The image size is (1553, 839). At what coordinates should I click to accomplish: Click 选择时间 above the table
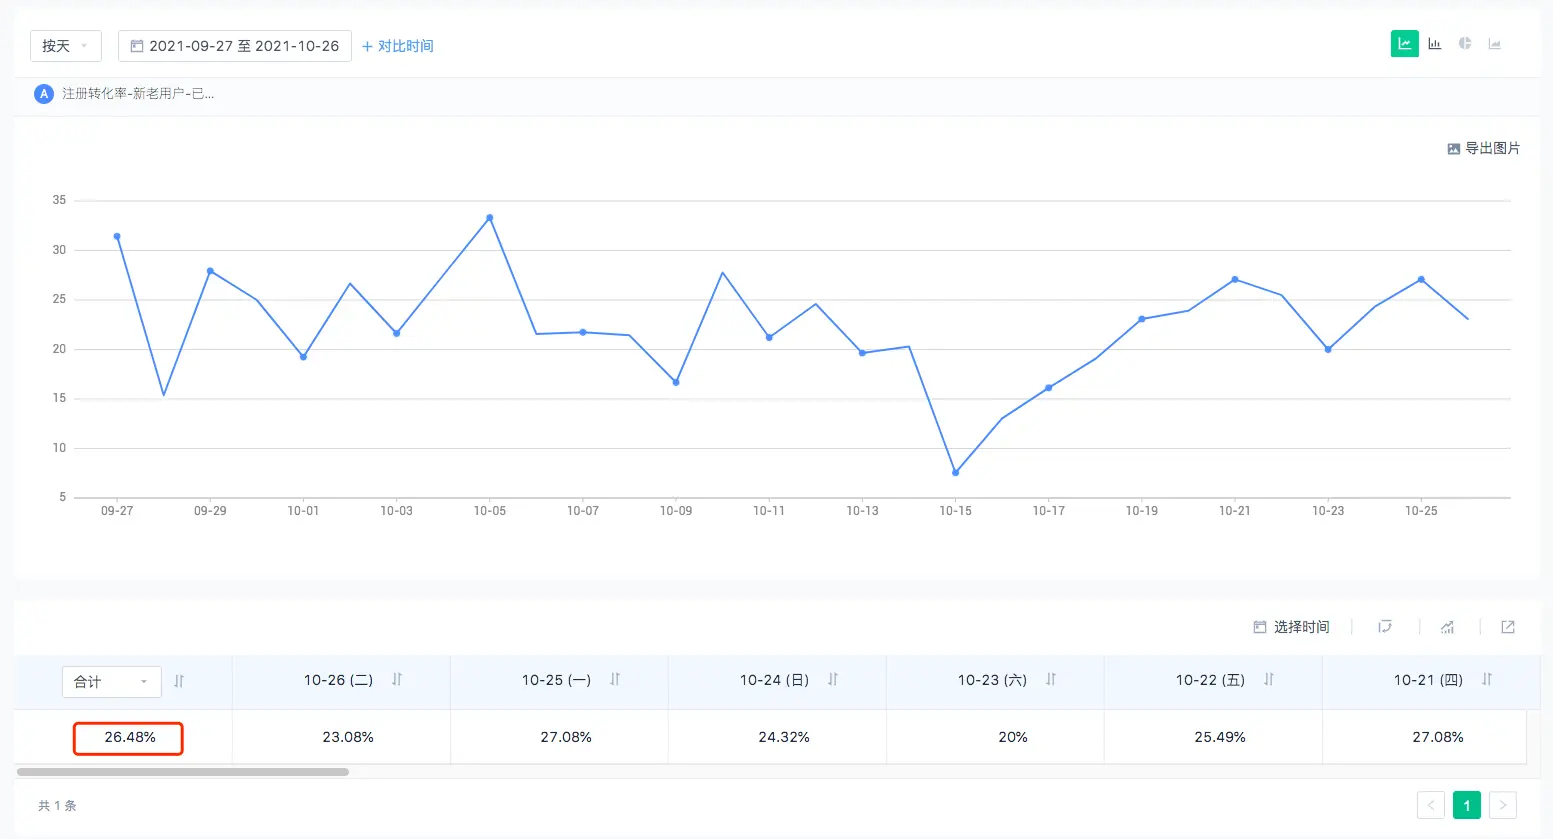(x=1291, y=627)
